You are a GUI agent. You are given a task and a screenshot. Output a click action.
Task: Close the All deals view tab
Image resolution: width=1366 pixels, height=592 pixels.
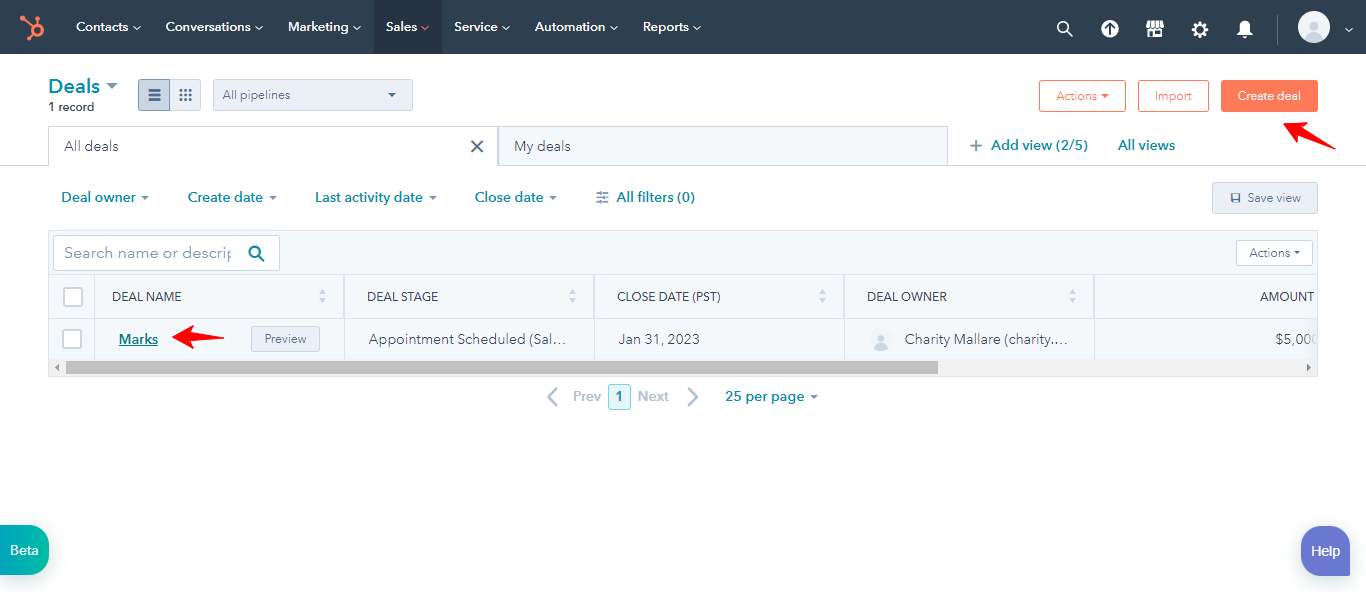[477, 146]
